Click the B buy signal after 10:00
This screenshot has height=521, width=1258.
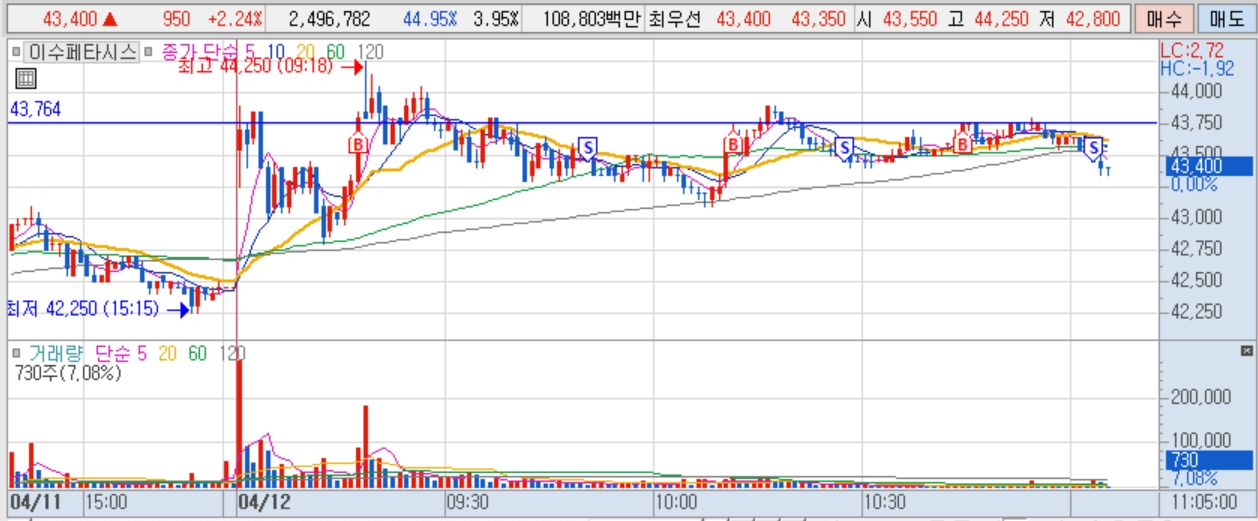733,145
